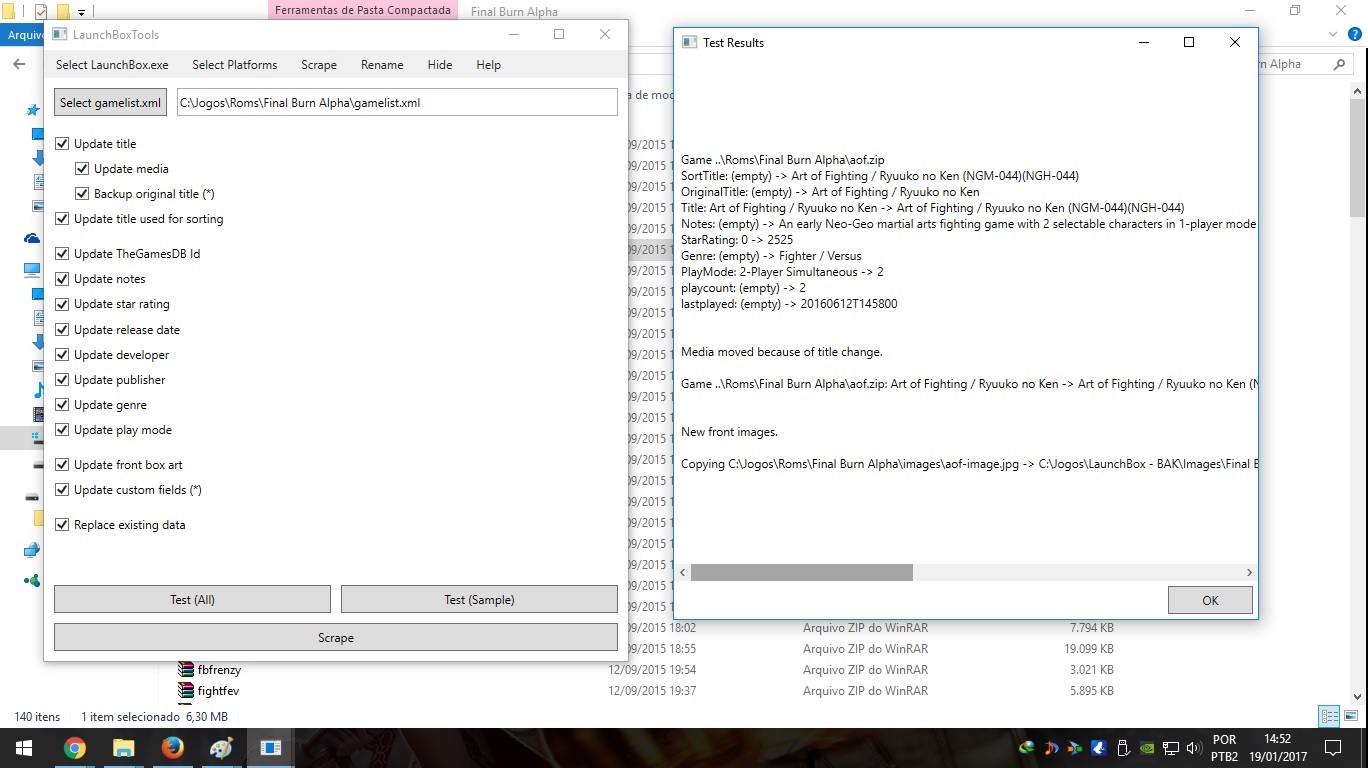Image resolution: width=1368 pixels, height=768 pixels.
Task: Click the Test (Sample) button
Action: point(479,600)
